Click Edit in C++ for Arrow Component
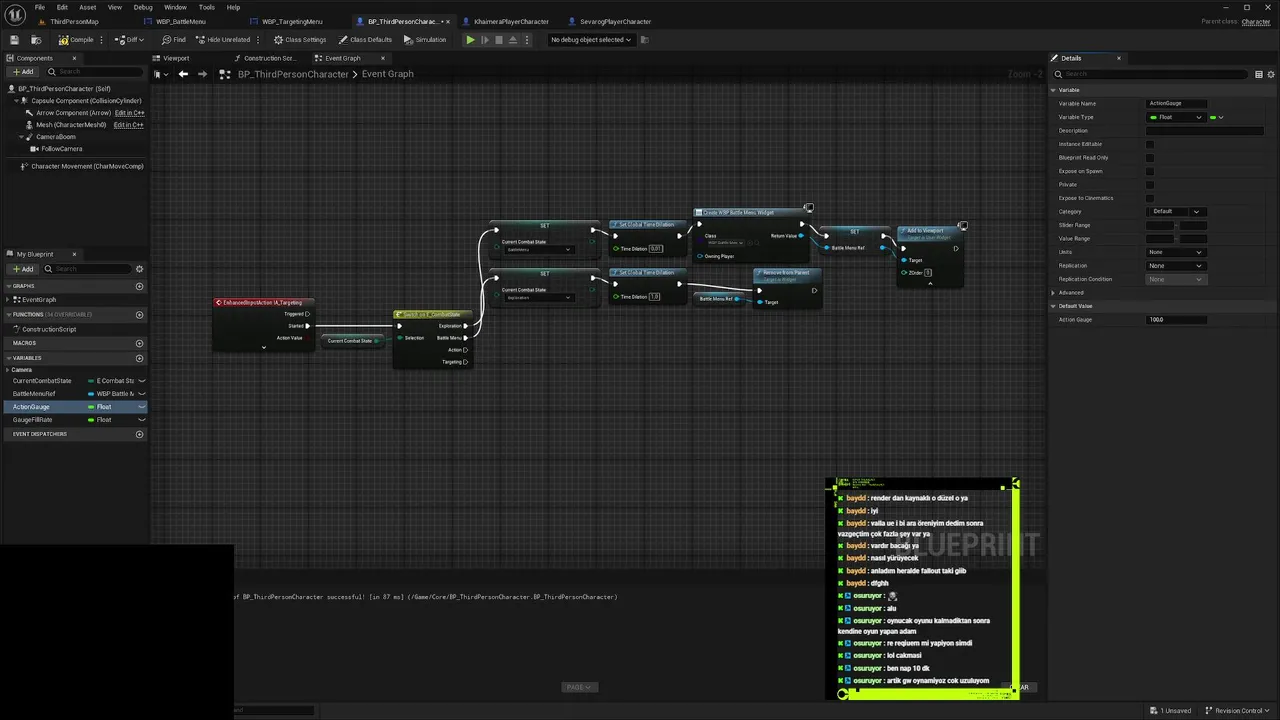This screenshot has width=1280, height=720. 129,113
